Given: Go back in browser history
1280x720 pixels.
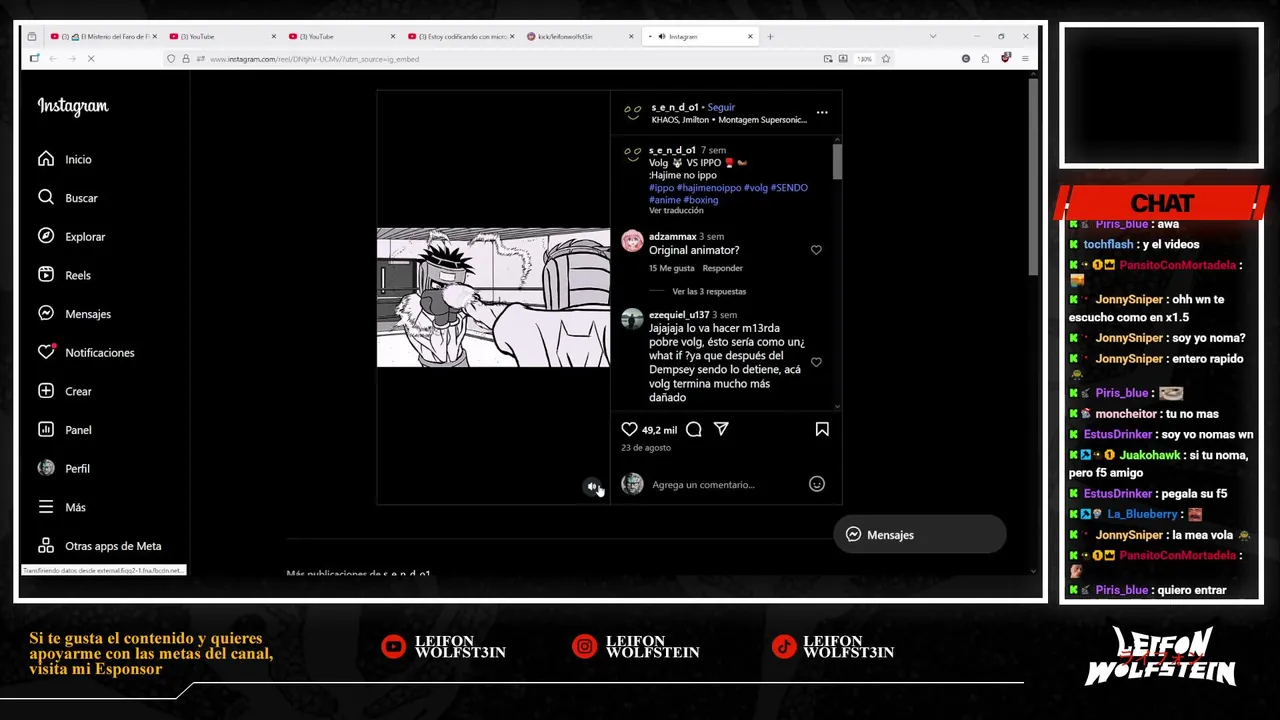Looking at the screenshot, I should (53, 59).
